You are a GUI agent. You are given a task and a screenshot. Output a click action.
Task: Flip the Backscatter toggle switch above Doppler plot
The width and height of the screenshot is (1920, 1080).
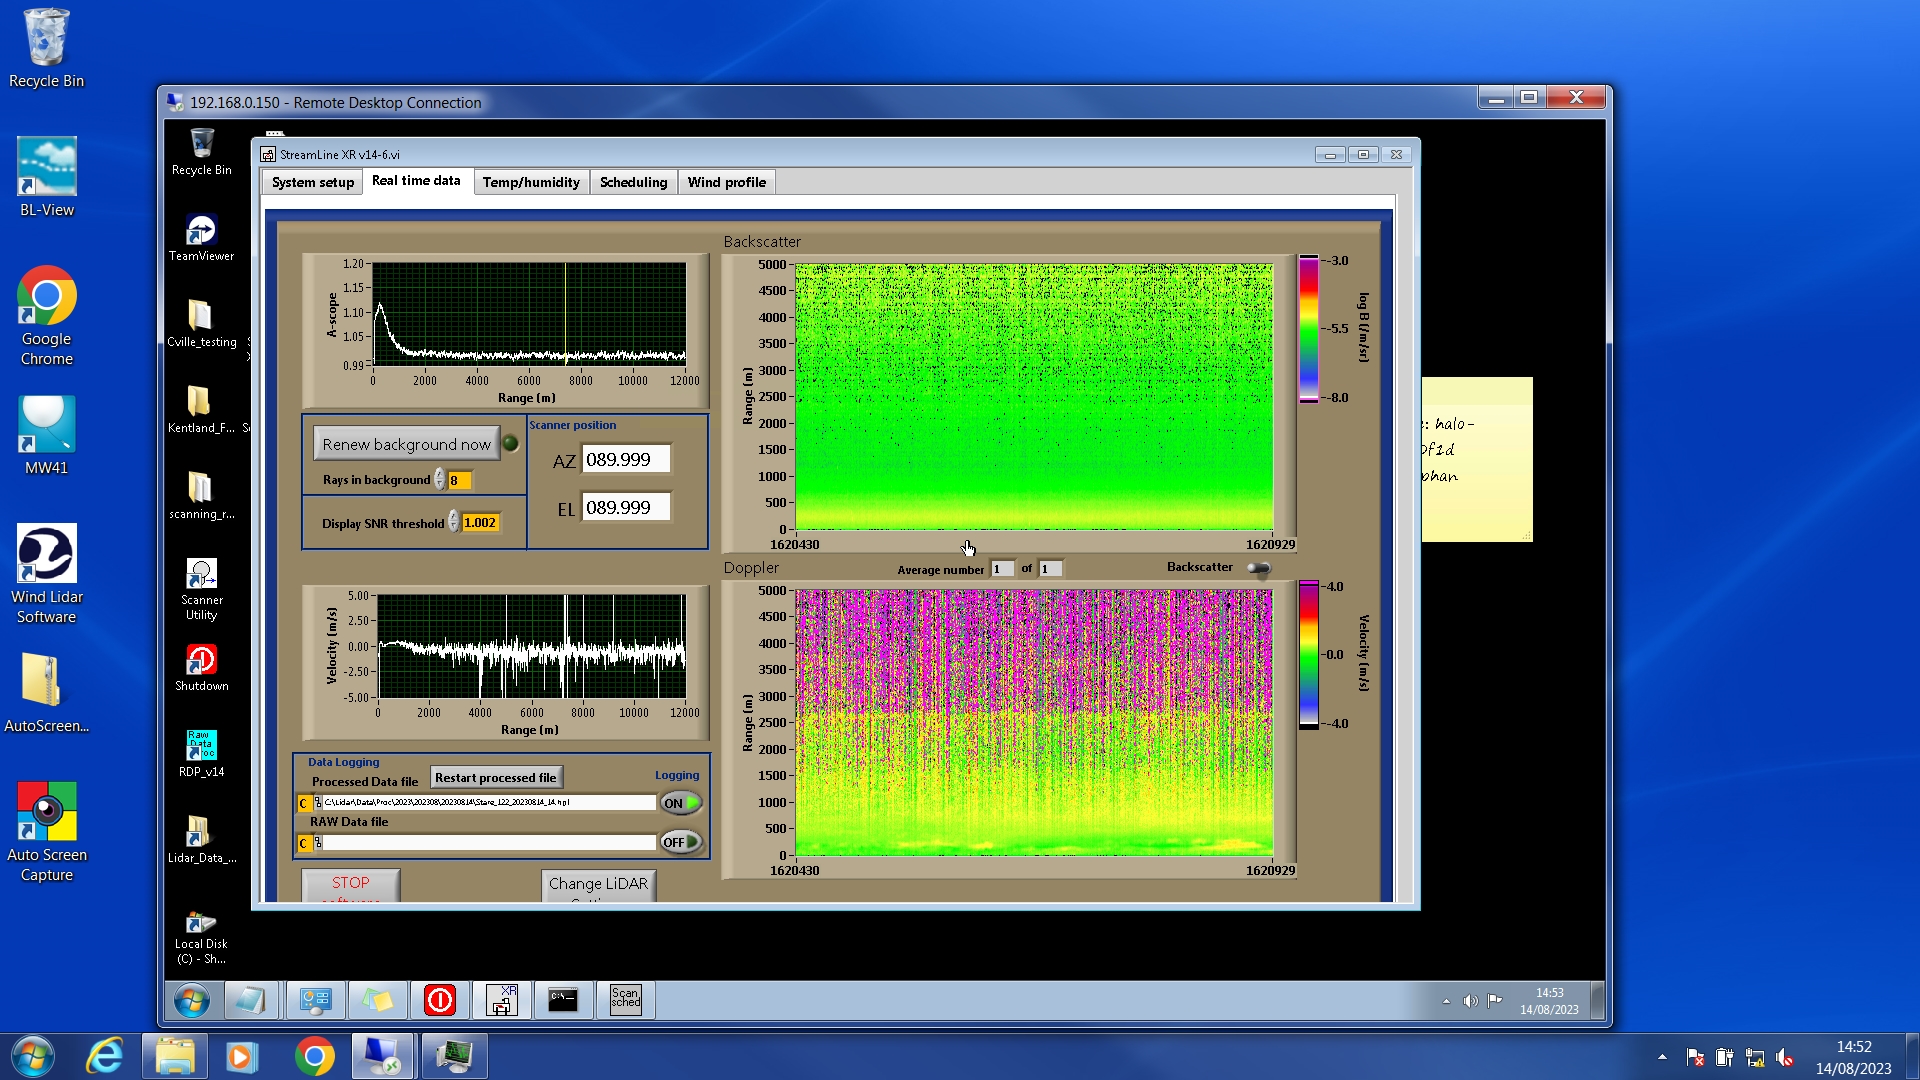click(1258, 568)
